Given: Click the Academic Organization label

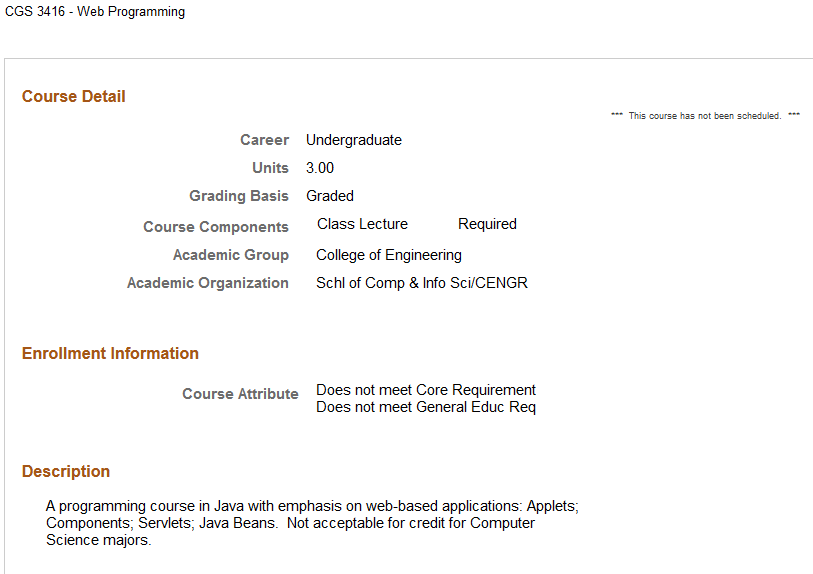Looking at the screenshot, I should 208,283.
